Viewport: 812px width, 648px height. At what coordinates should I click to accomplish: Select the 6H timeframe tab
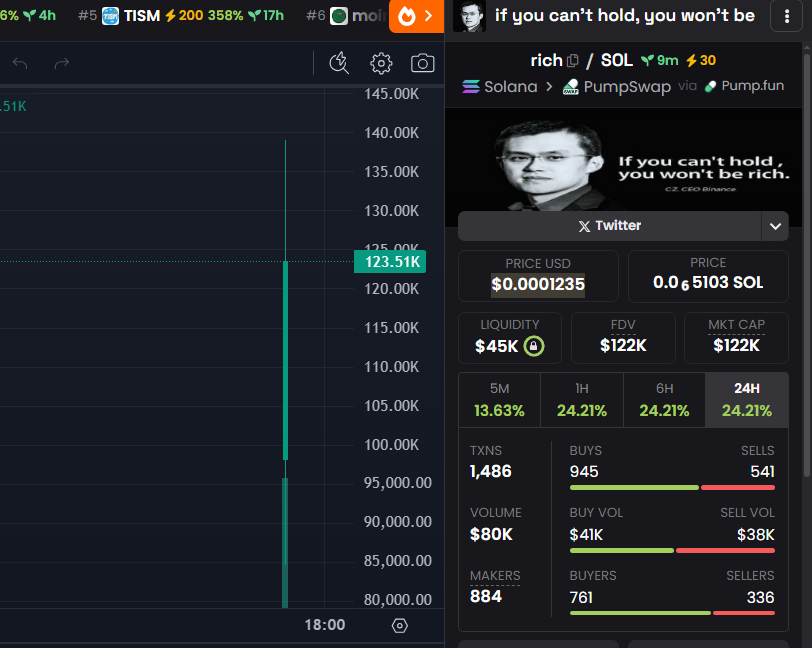[664, 400]
